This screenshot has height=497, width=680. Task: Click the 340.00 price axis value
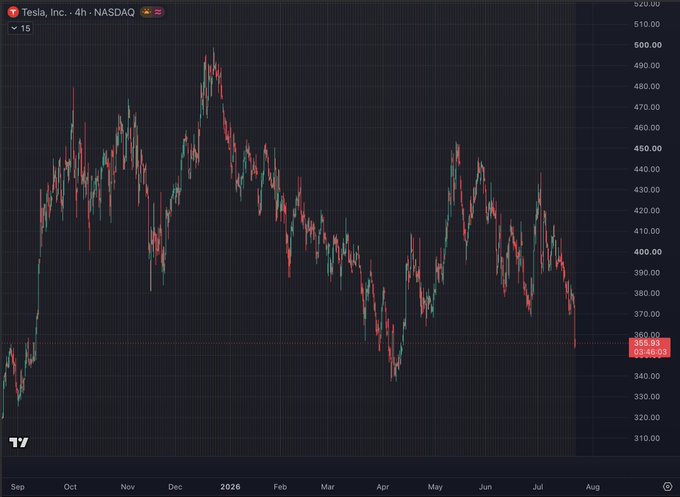(647, 376)
